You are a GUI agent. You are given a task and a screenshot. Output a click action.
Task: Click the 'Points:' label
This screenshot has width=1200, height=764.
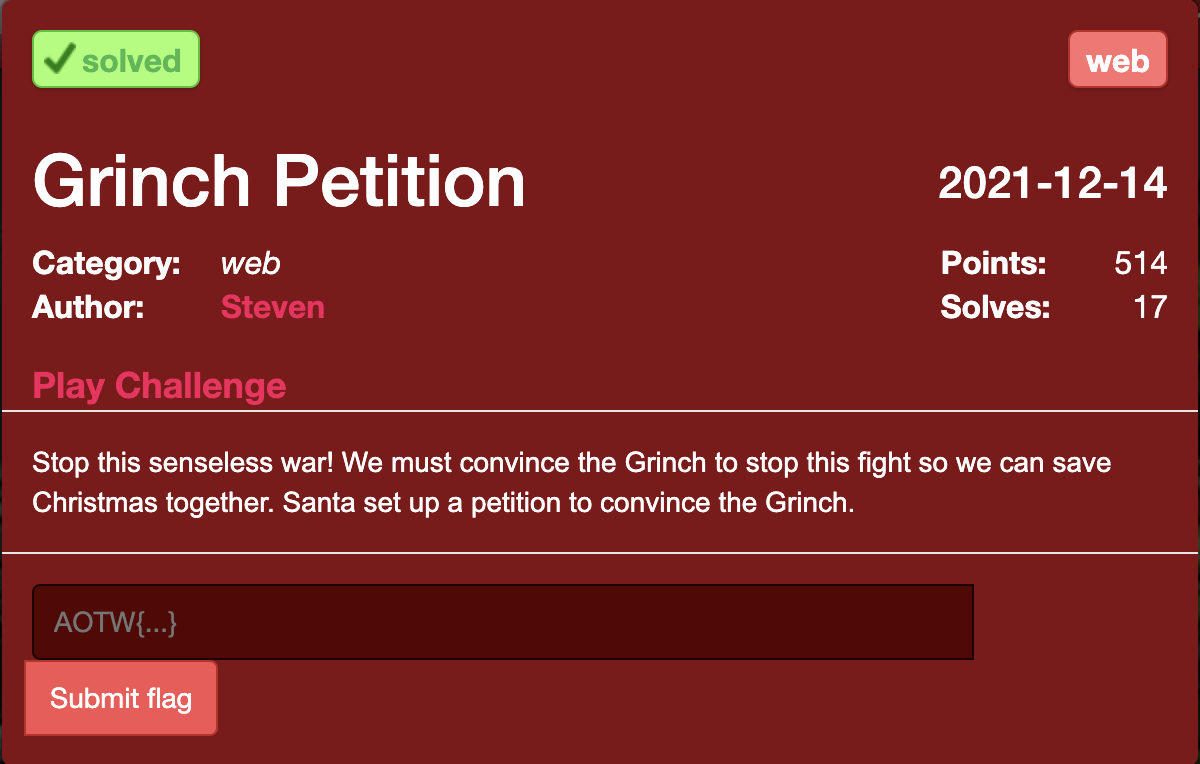coord(993,264)
